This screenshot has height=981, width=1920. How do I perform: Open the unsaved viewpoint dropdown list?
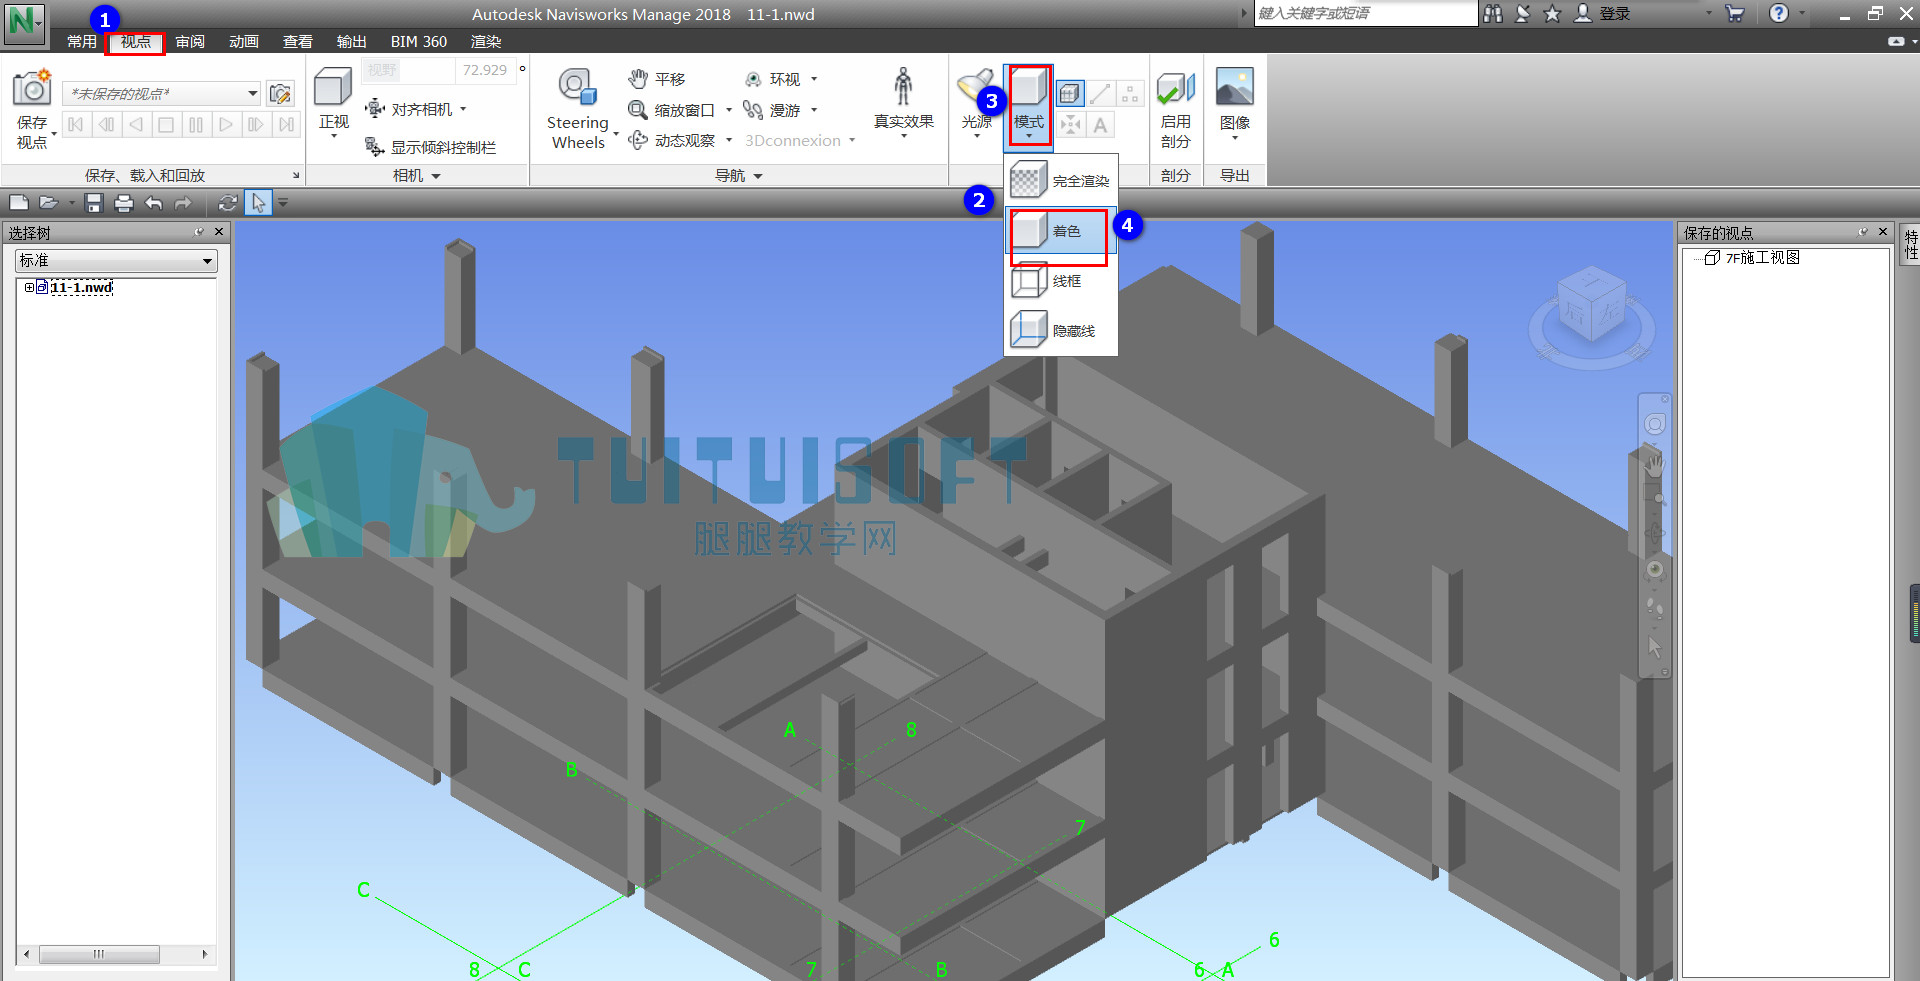(252, 93)
